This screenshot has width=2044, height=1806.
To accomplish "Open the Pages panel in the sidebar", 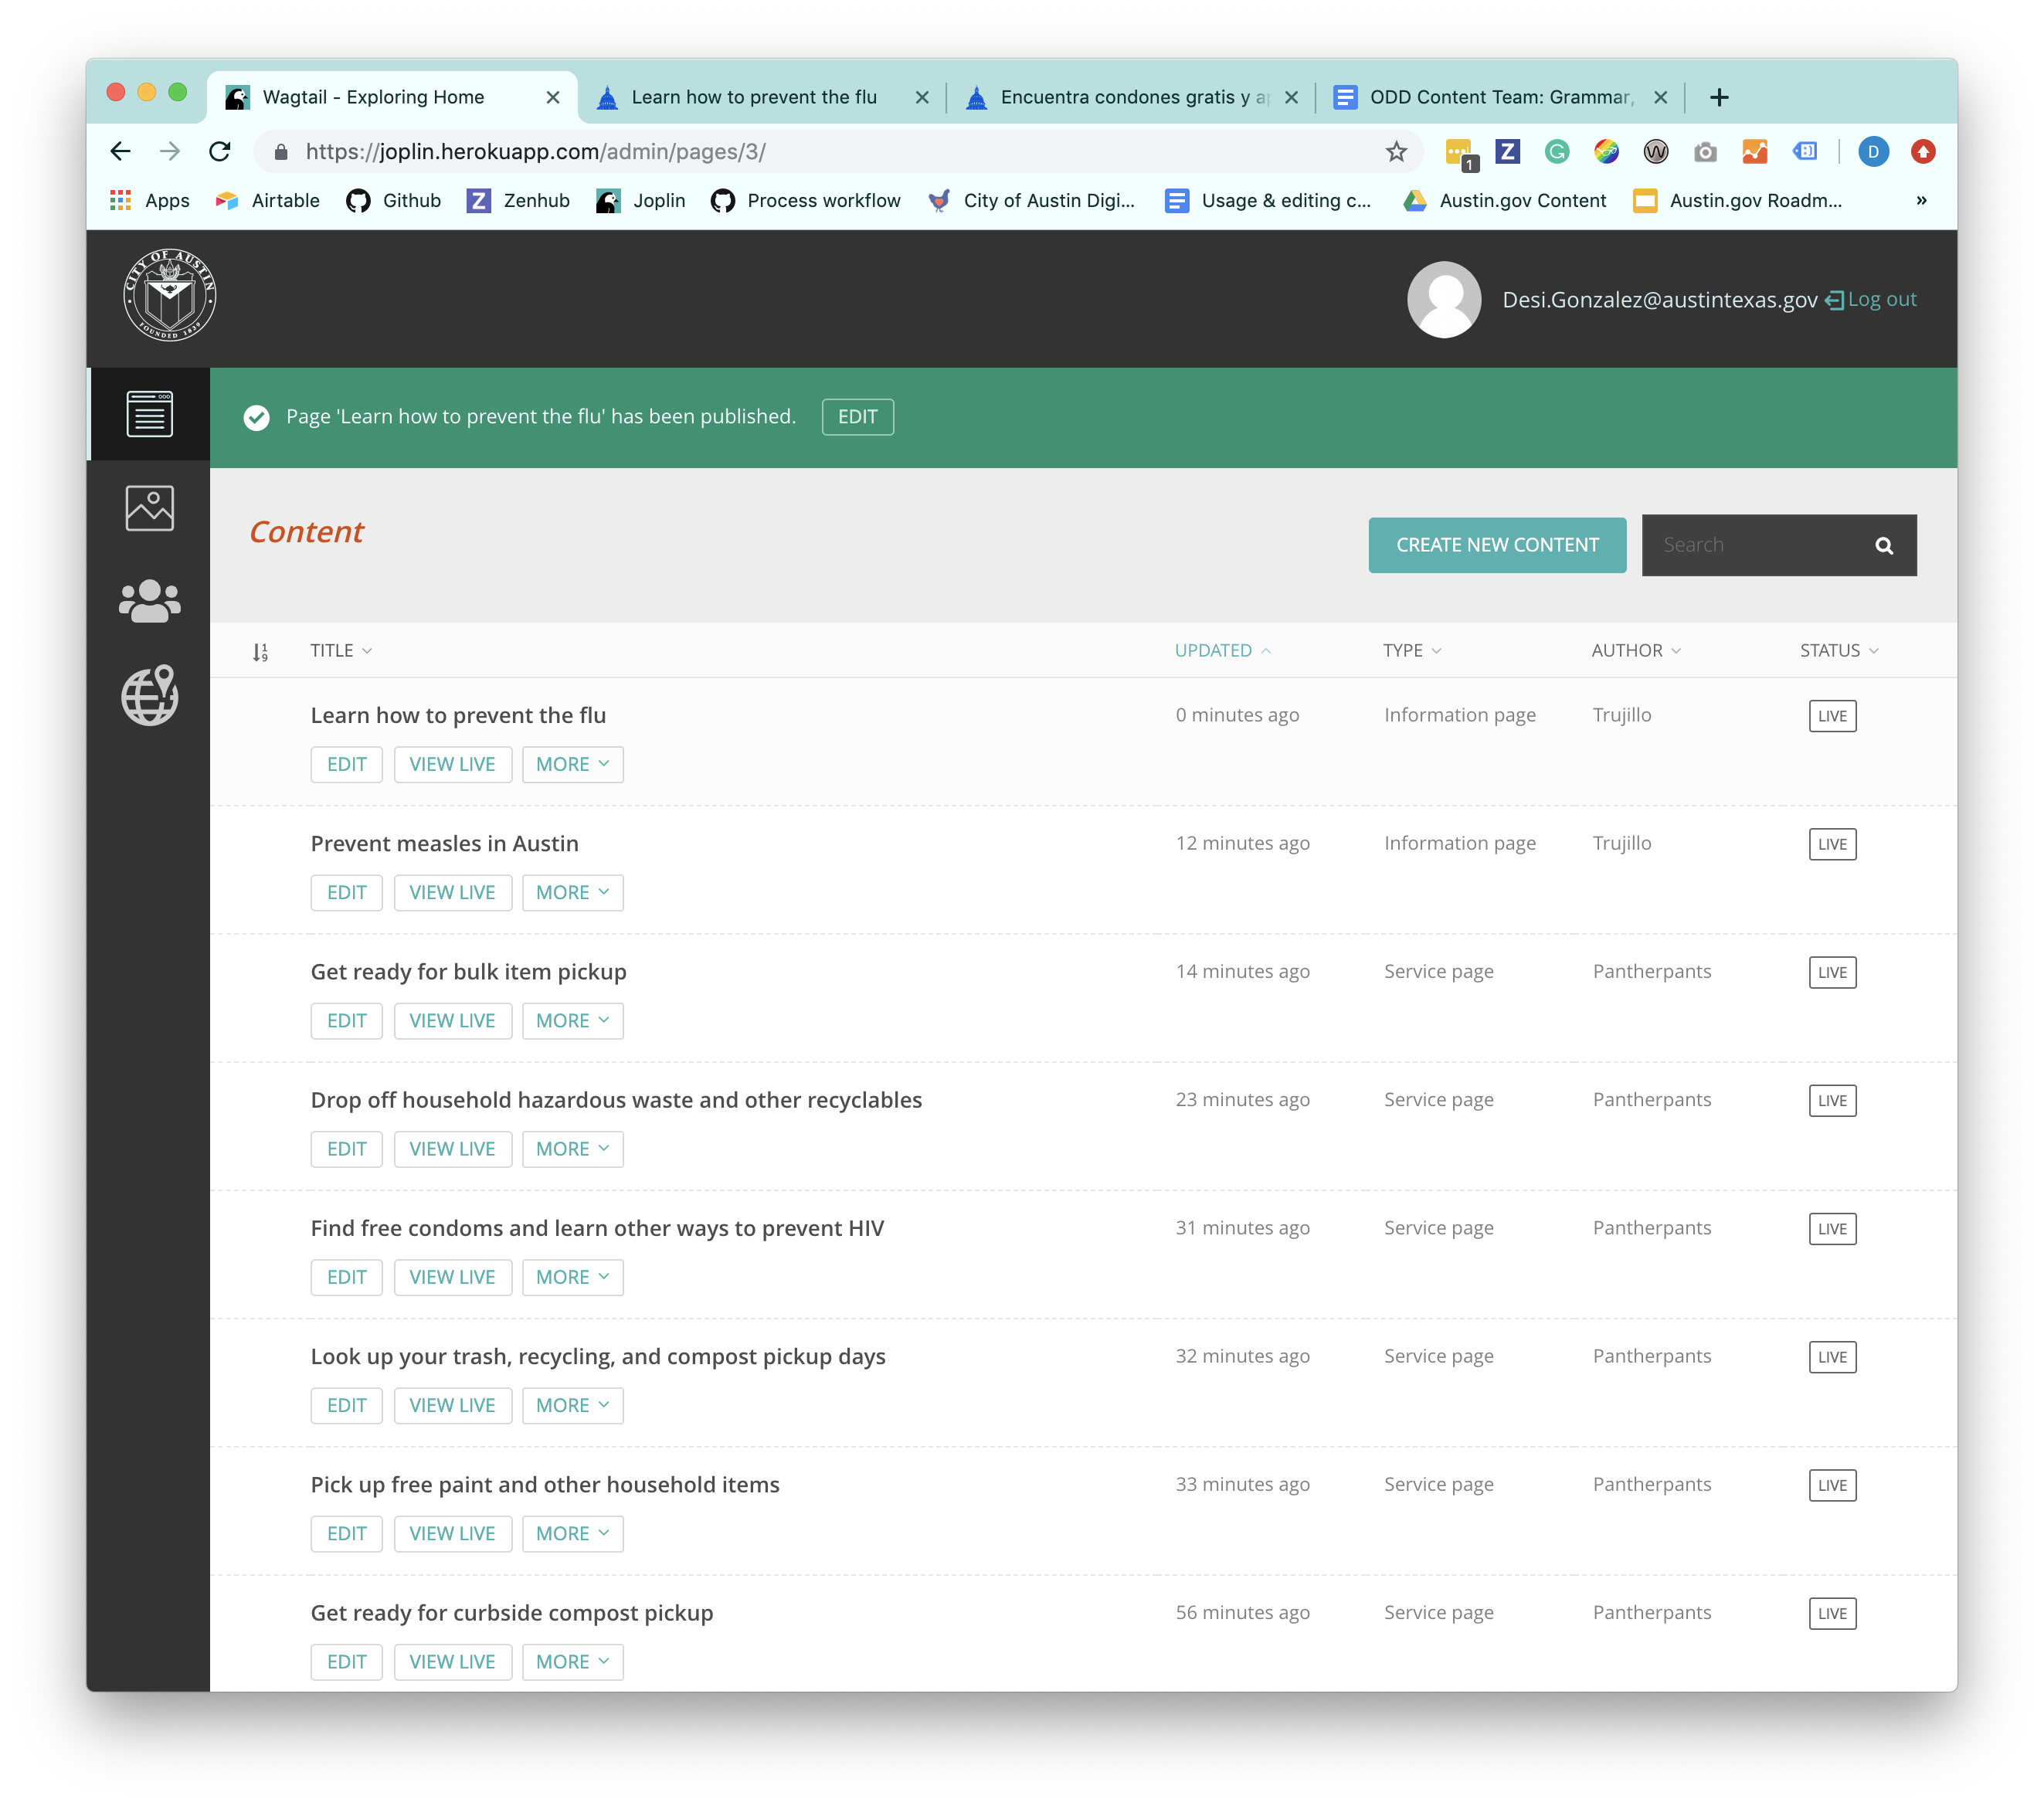I will tap(149, 413).
